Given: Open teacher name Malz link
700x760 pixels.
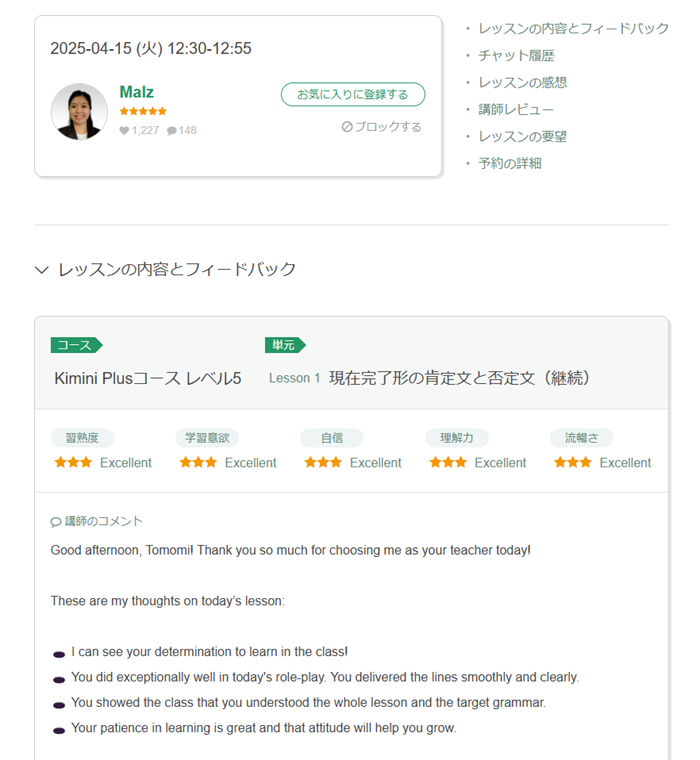Looking at the screenshot, I should pos(136,92).
